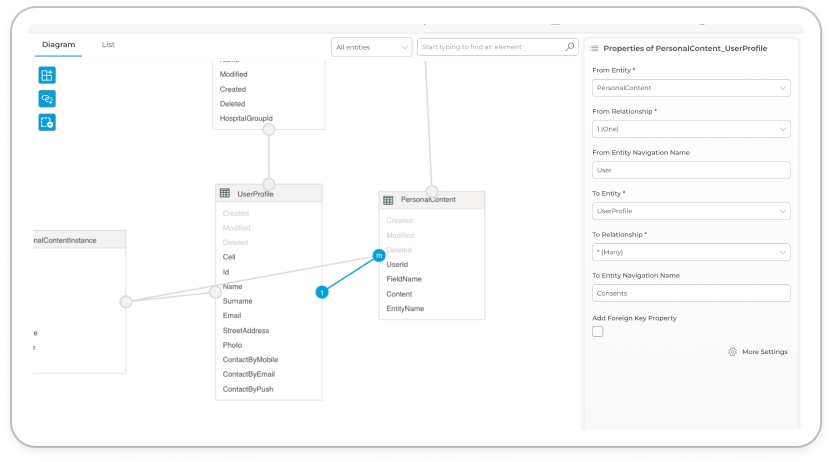Screen dimensions: 833x462
Task: Click the From Entity Navigation Name field
Action: [691, 170]
